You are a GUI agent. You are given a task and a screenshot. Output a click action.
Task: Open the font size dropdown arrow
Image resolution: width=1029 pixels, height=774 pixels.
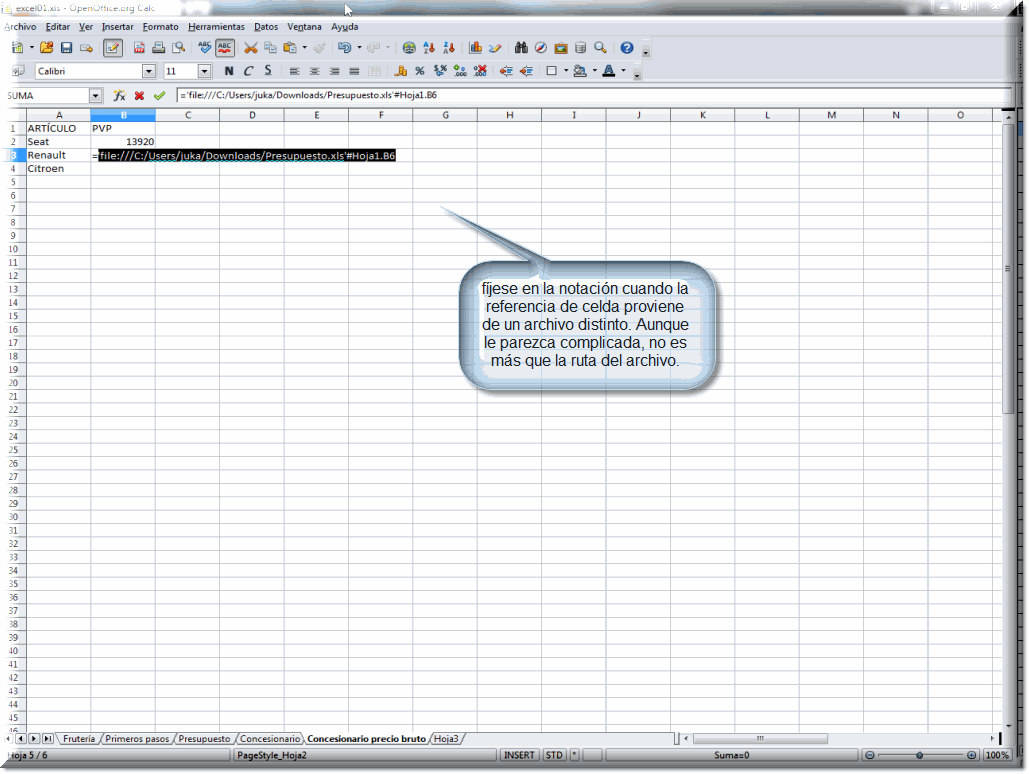pos(205,71)
